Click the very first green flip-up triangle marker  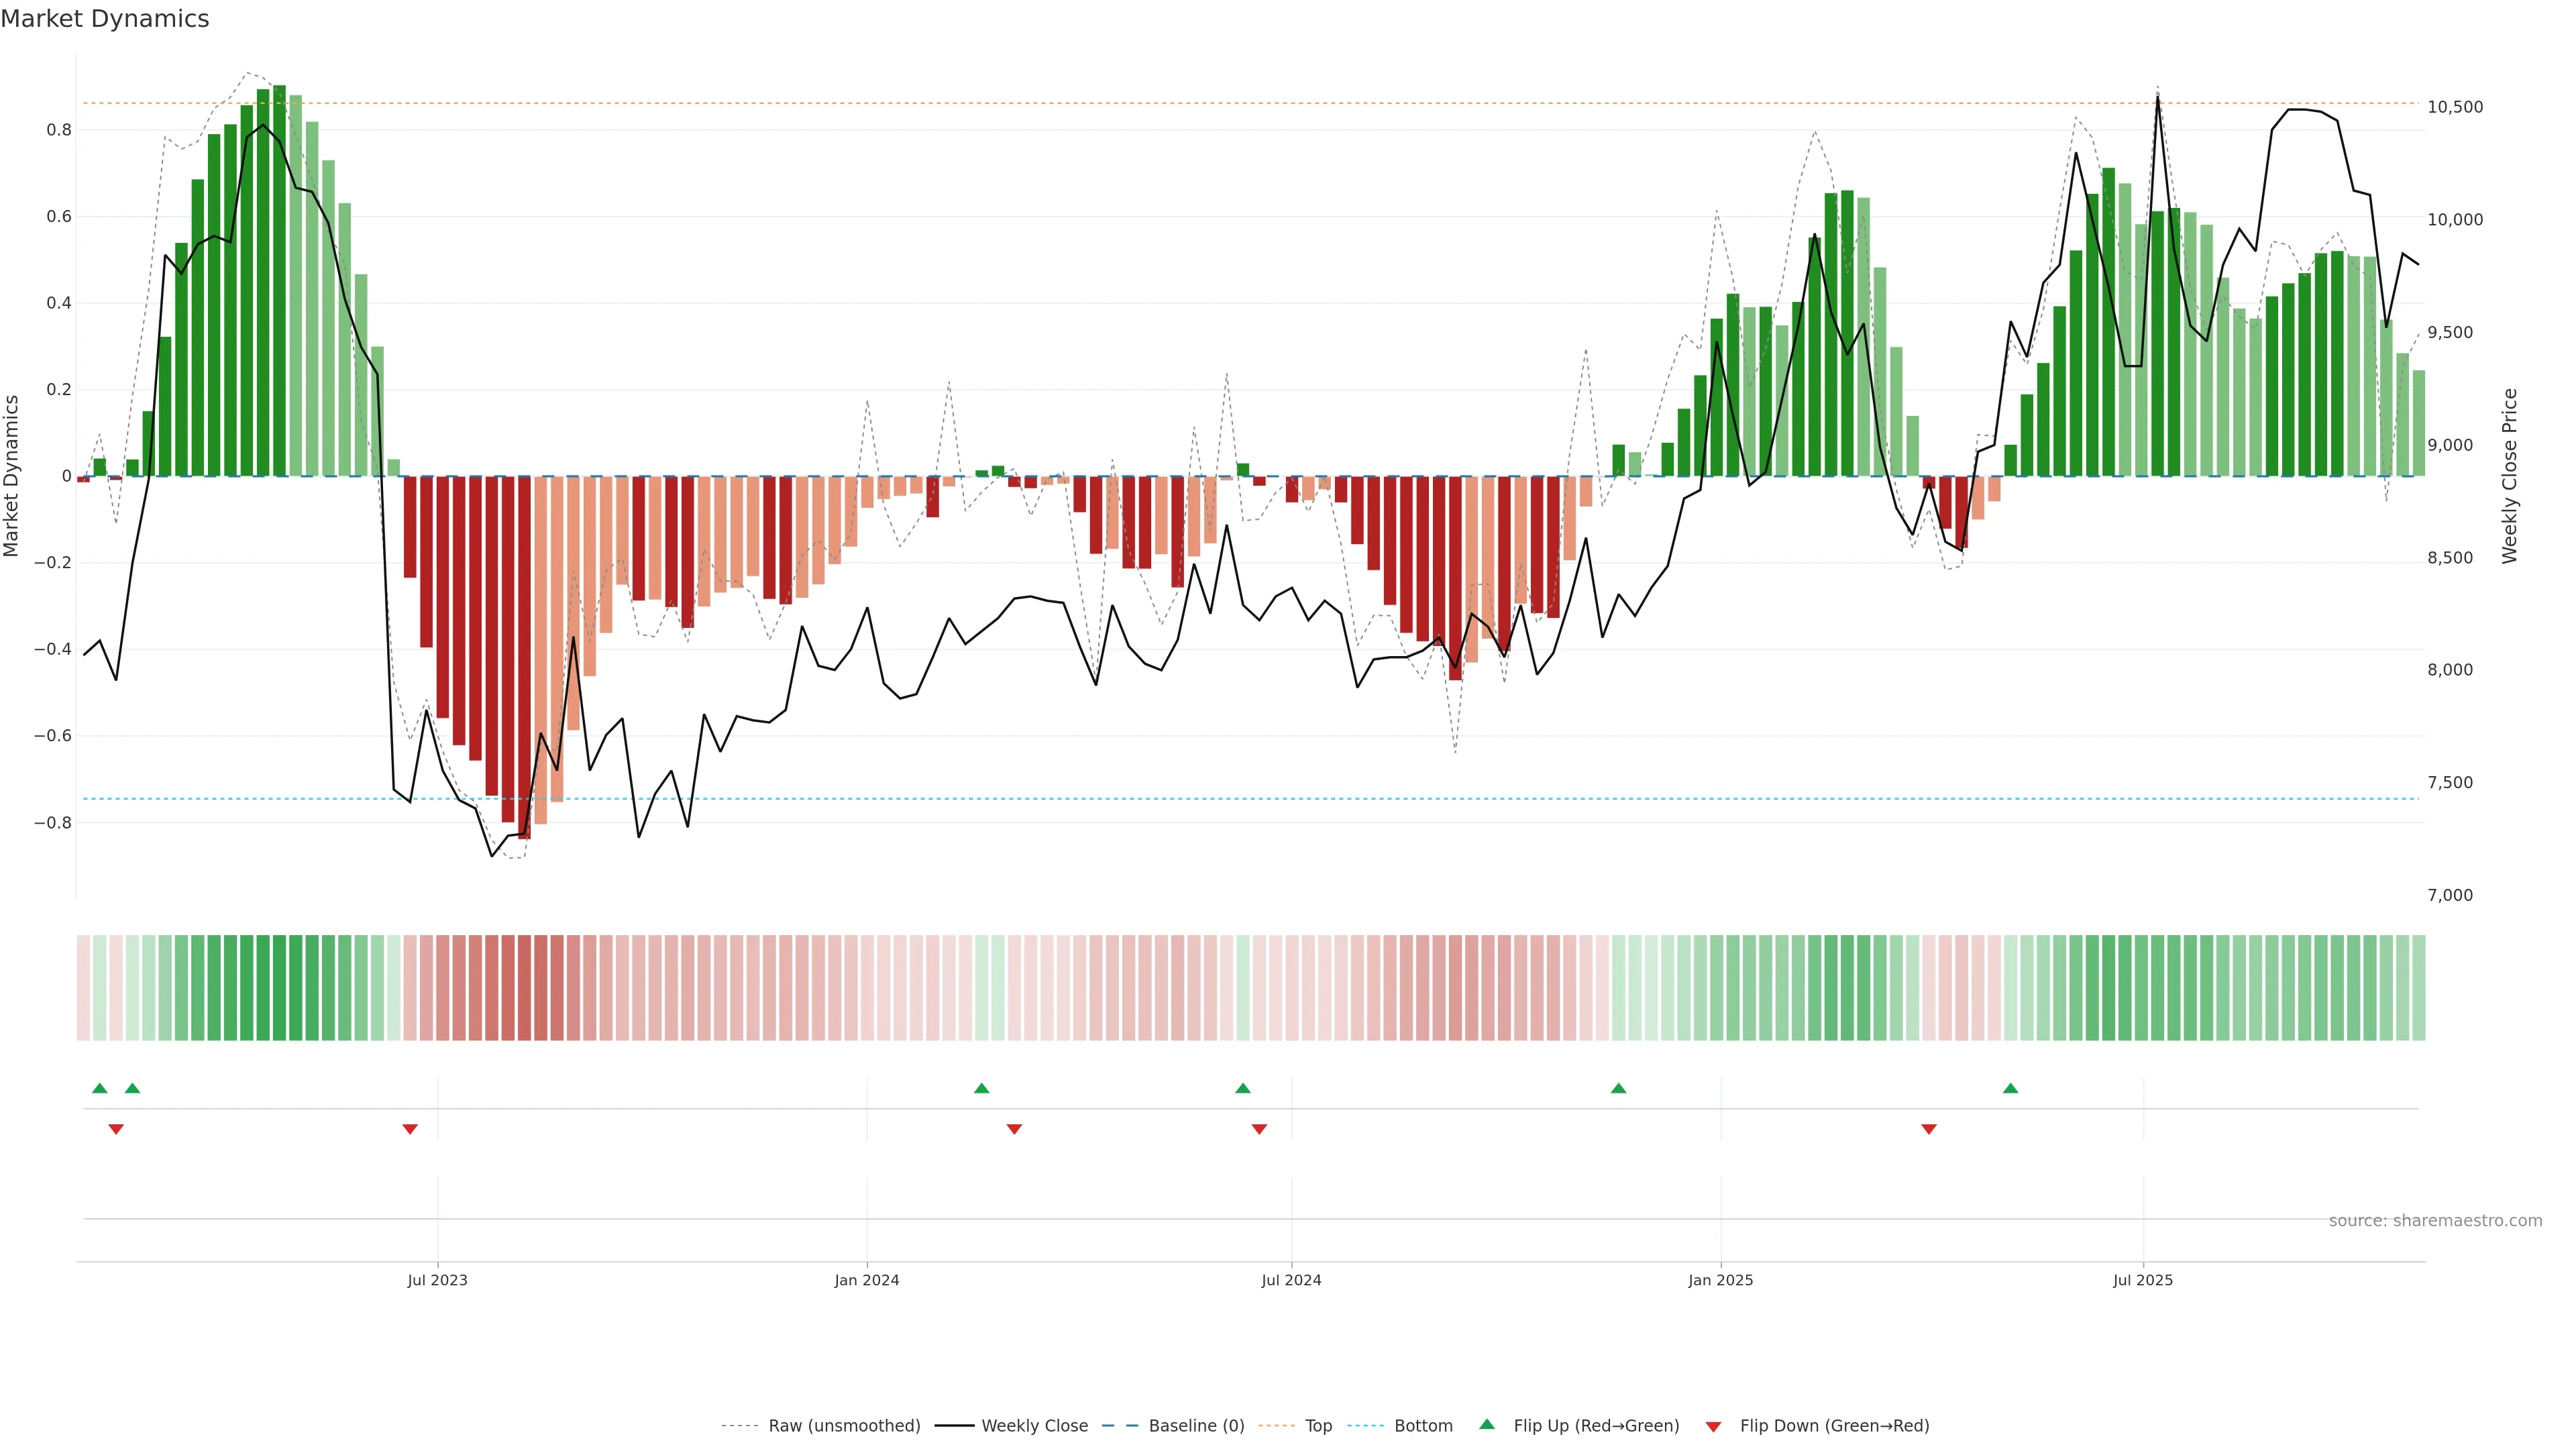(x=99, y=1088)
